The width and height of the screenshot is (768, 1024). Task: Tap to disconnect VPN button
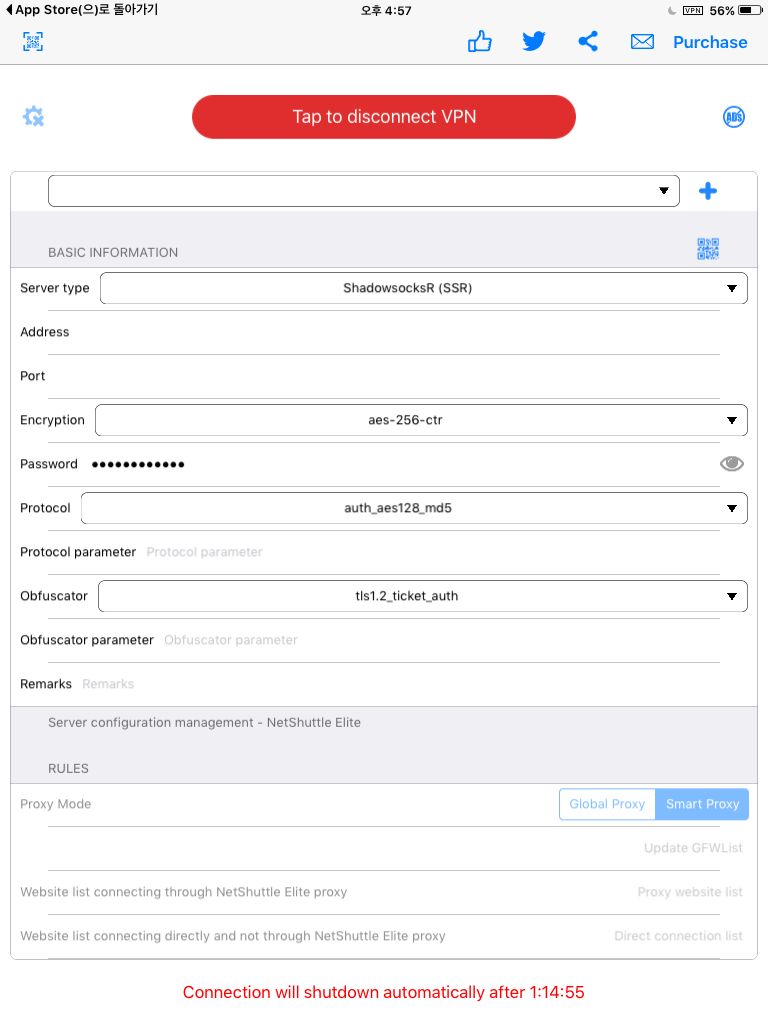click(x=384, y=117)
